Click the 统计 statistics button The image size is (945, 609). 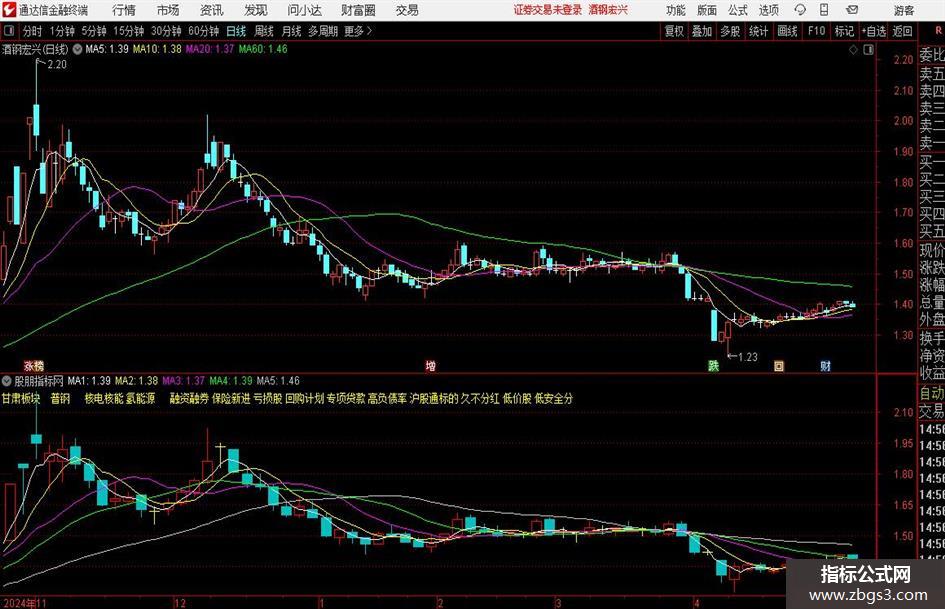pos(758,31)
